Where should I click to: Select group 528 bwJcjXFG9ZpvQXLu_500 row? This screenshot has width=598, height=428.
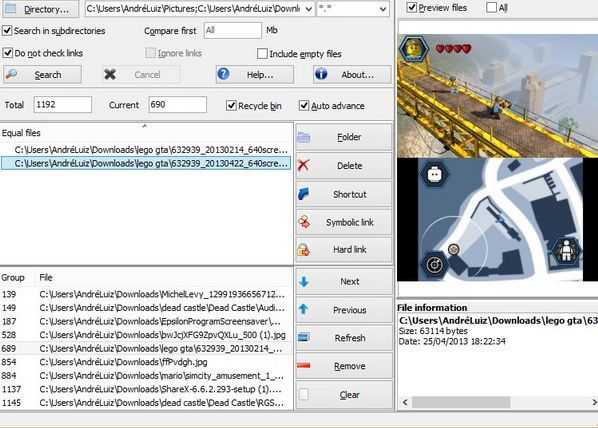coord(146,335)
